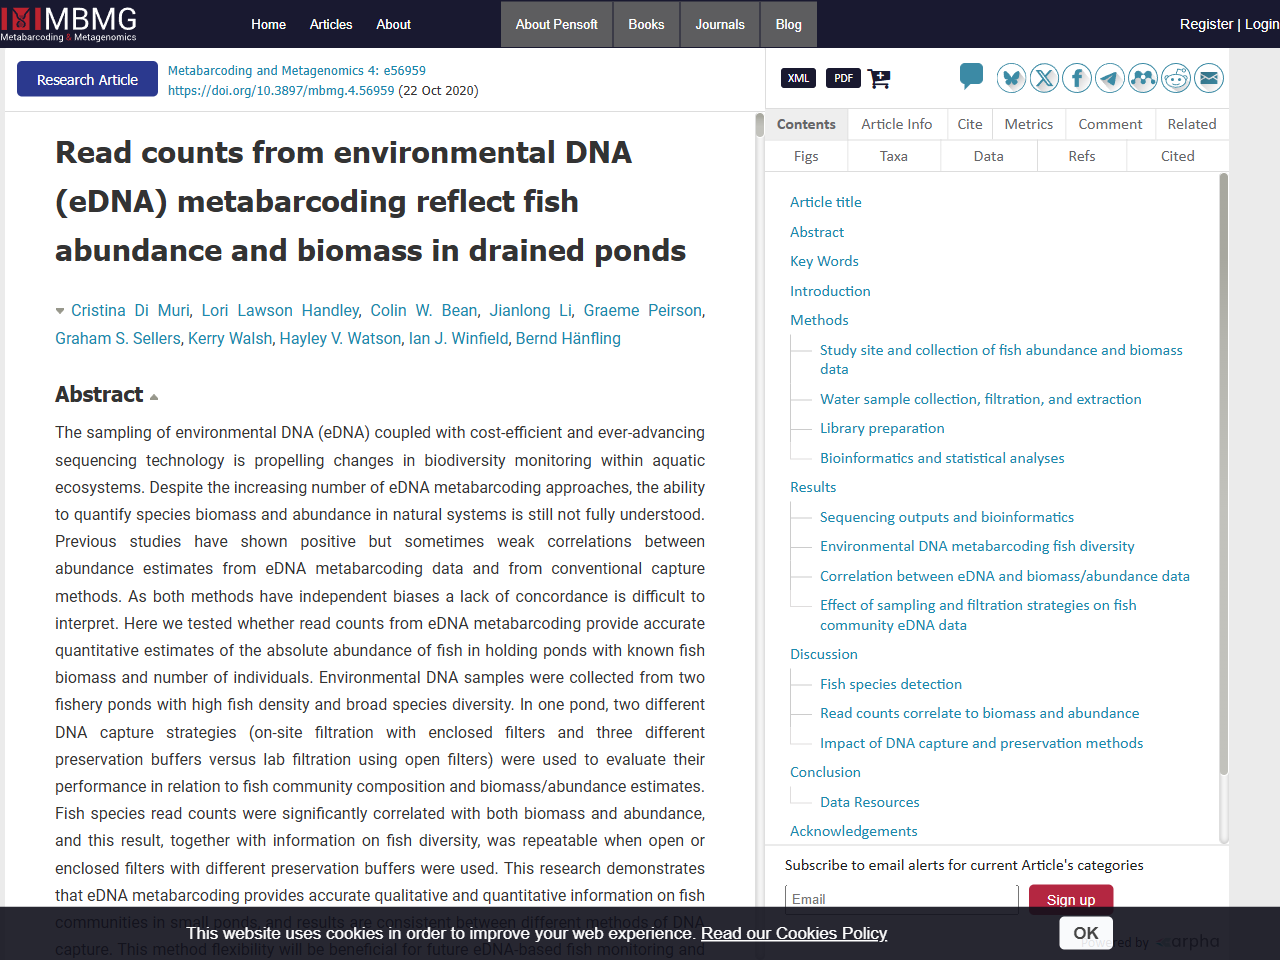The height and width of the screenshot is (960, 1280).
Task: Accept cookies with OK button
Action: [1086, 933]
